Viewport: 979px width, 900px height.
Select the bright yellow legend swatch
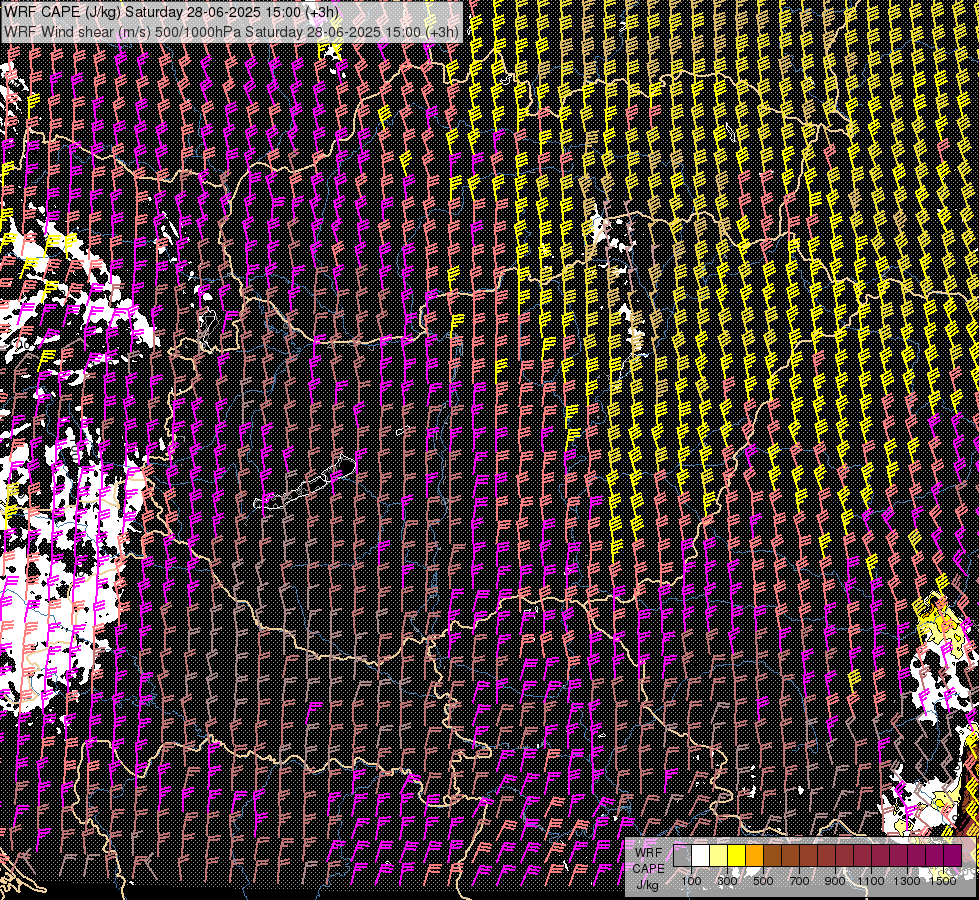tap(737, 856)
